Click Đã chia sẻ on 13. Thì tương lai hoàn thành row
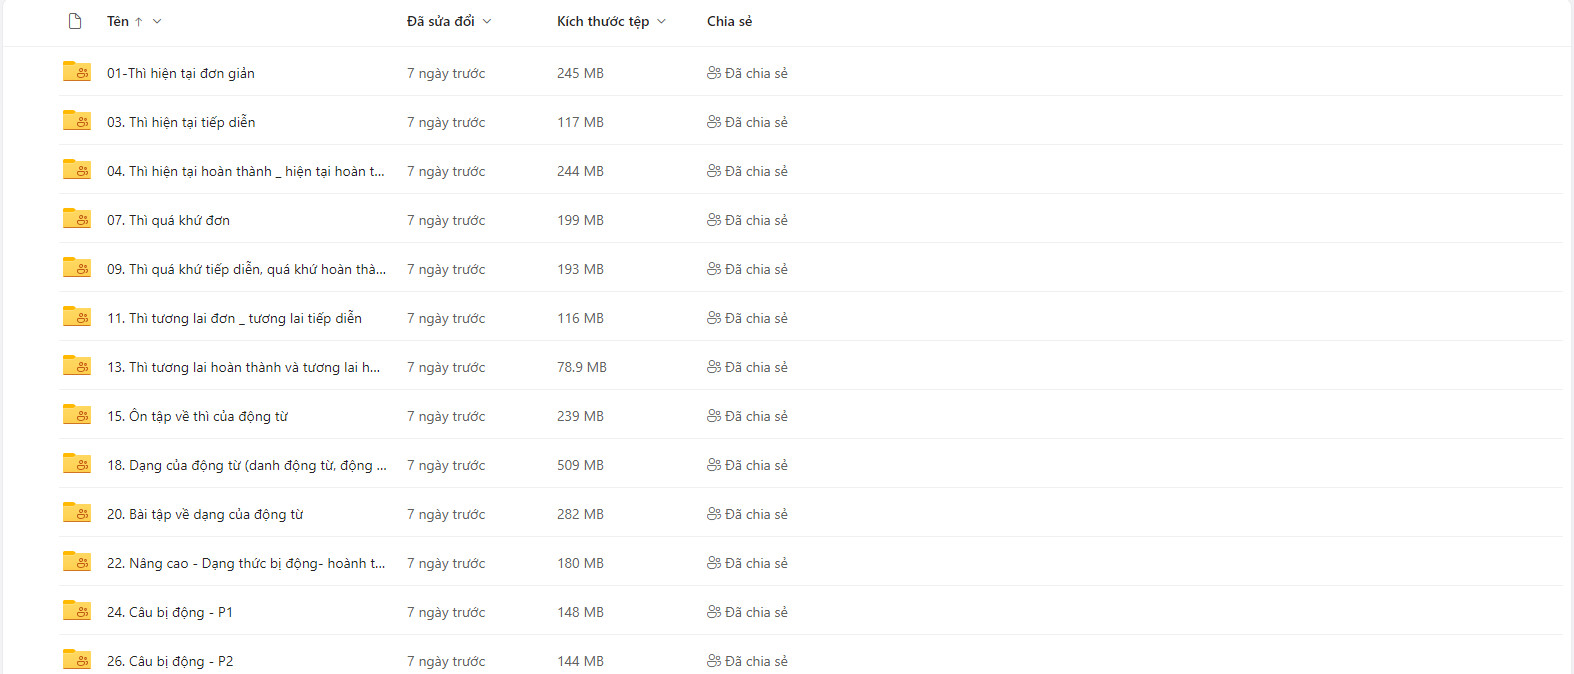1574x674 pixels. (x=756, y=367)
